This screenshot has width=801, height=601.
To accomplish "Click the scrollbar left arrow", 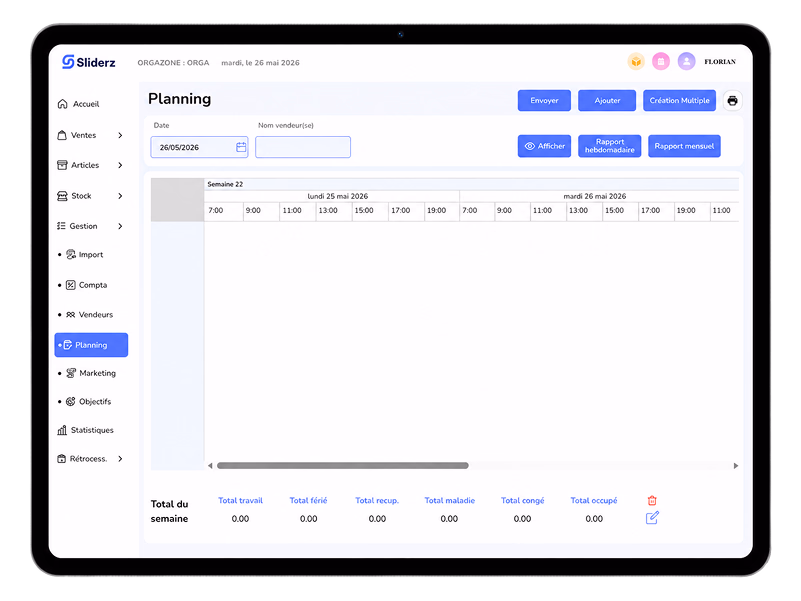I will (210, 466).
